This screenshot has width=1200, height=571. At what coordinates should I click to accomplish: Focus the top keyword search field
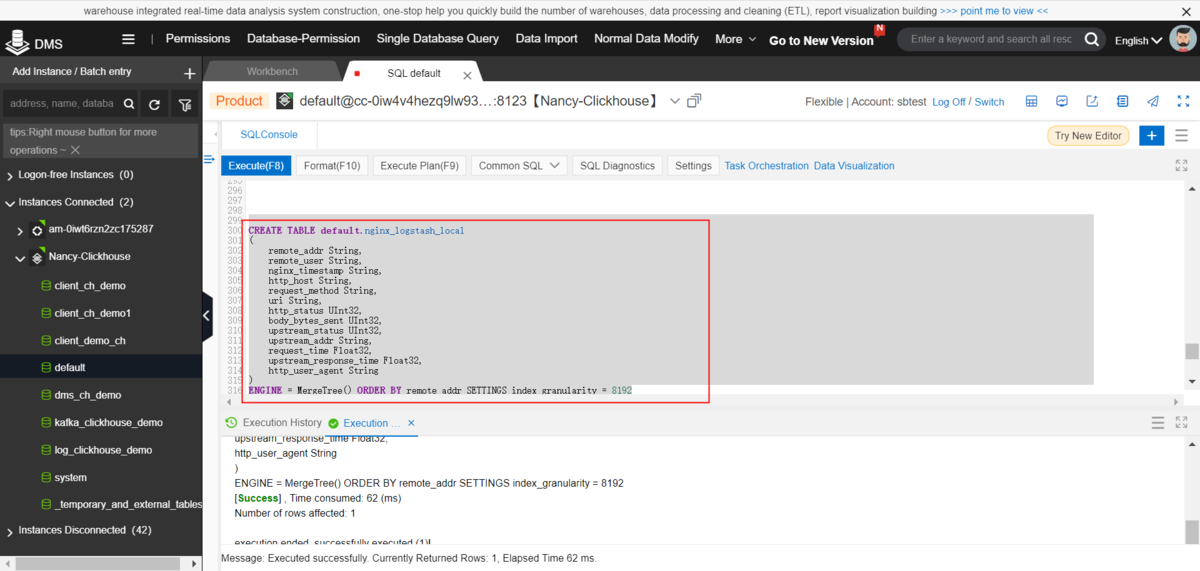990,40
